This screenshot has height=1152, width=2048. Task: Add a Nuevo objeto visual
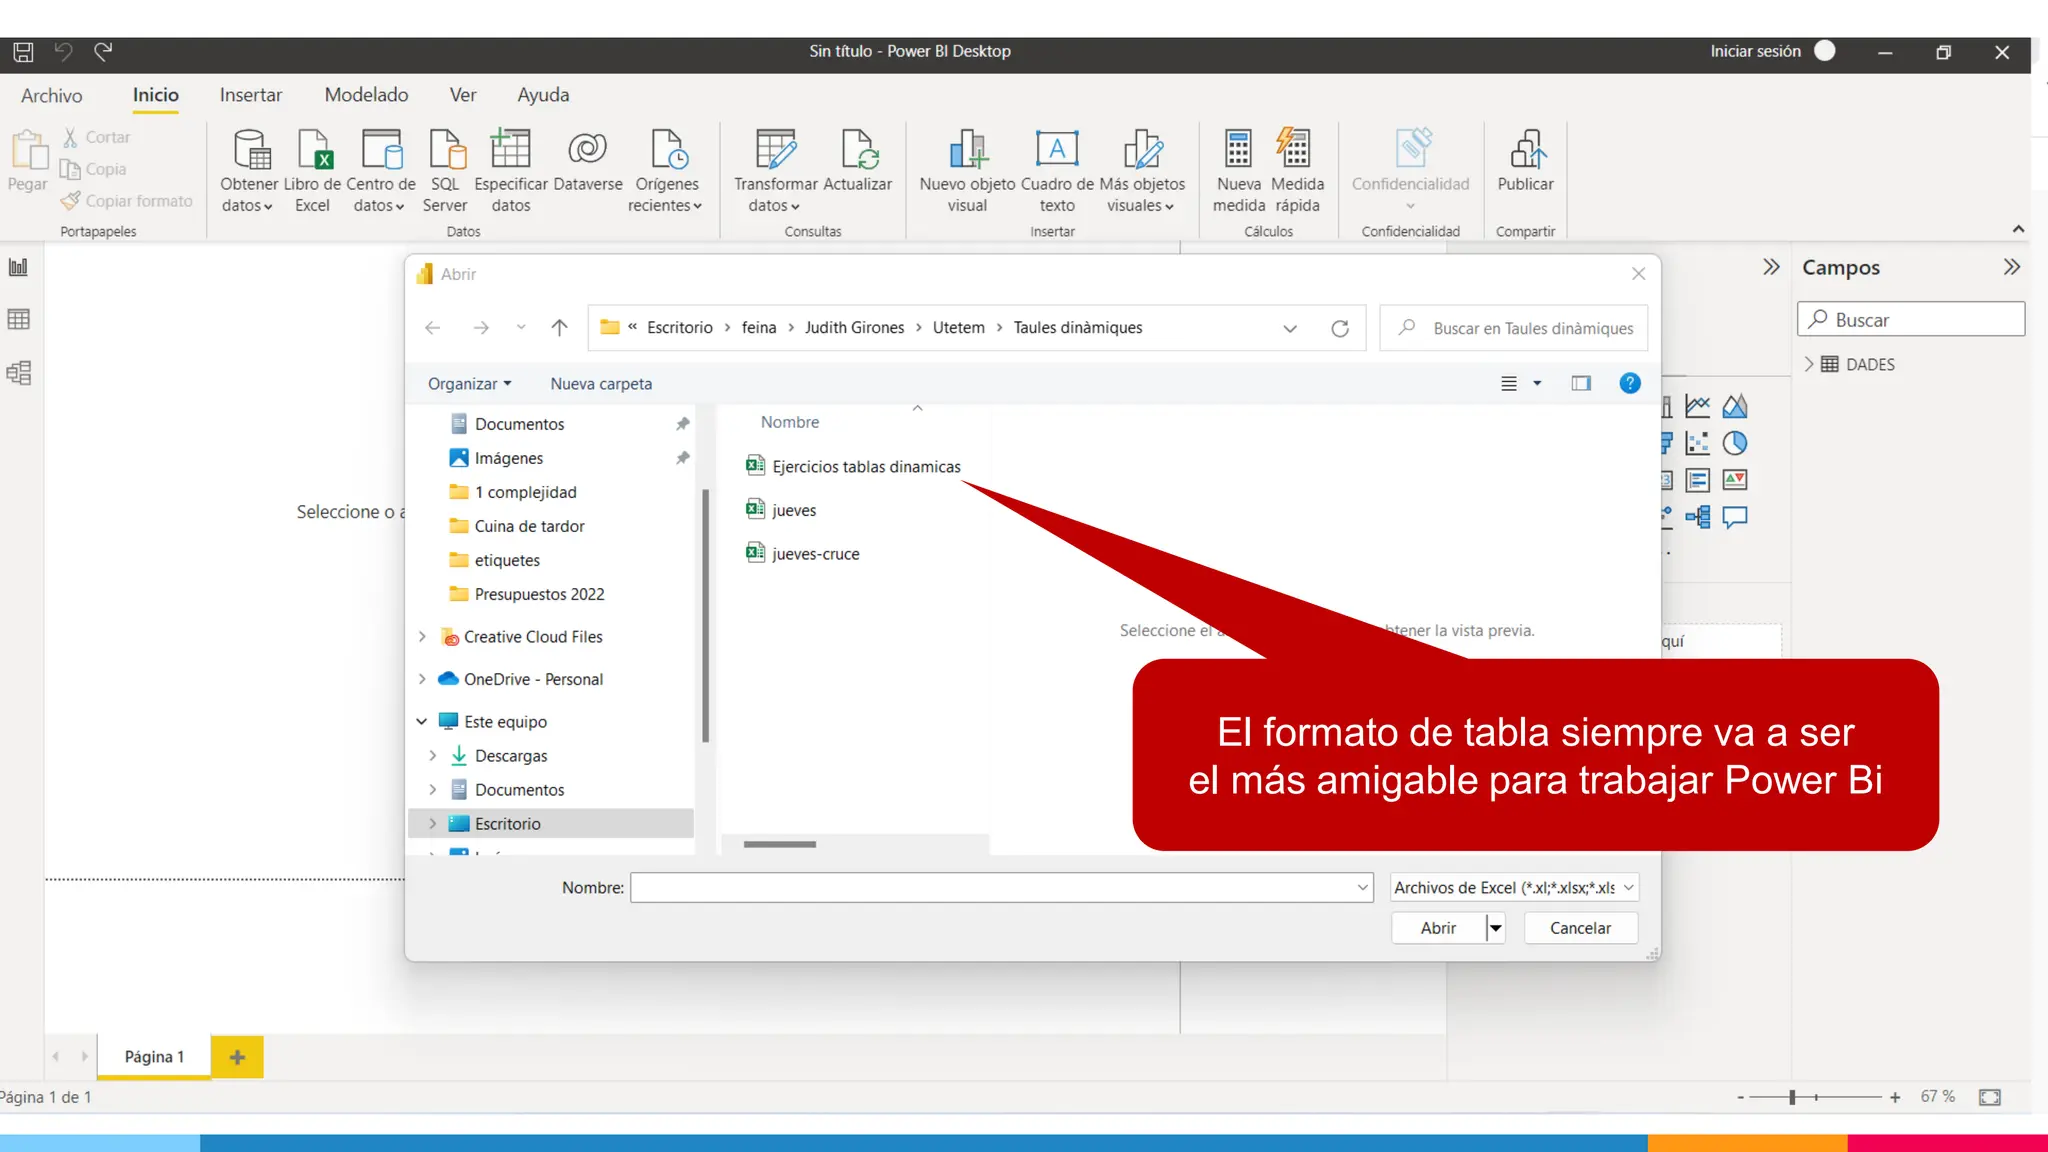click(x=967, y=170)
